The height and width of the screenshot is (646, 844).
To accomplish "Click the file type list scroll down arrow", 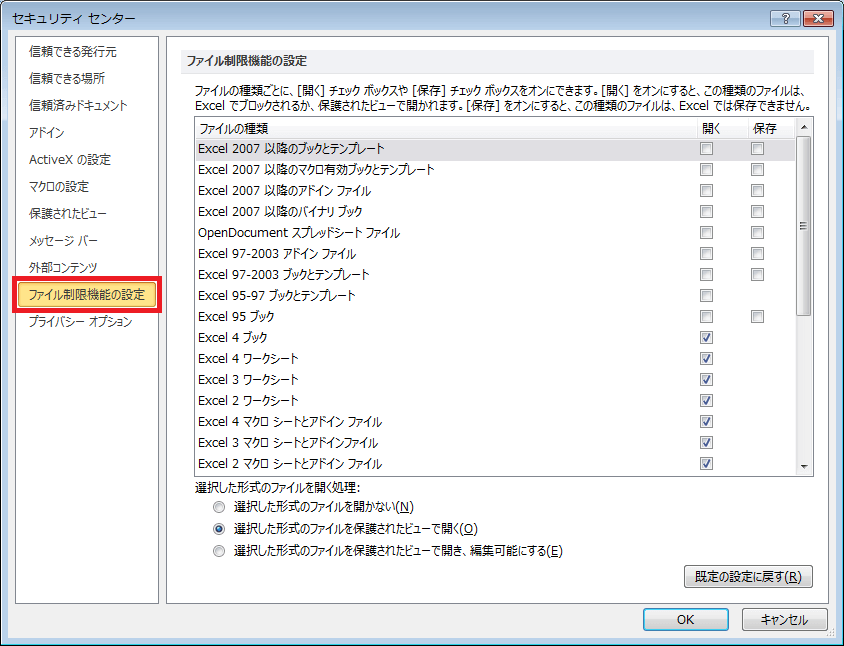I will pyautogui.click(x=804, y=467).
